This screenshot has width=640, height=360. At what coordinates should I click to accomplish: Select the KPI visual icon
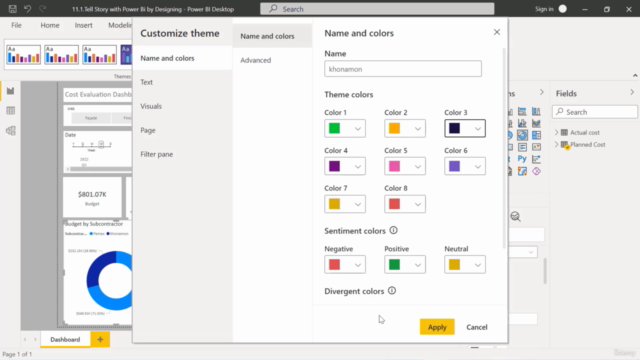[x=536, y=147]
